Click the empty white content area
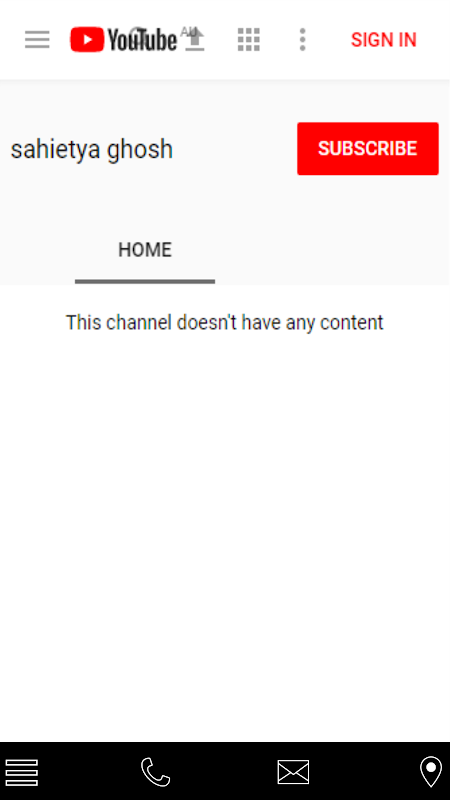 pyautogui.click(x=224, y=536)
